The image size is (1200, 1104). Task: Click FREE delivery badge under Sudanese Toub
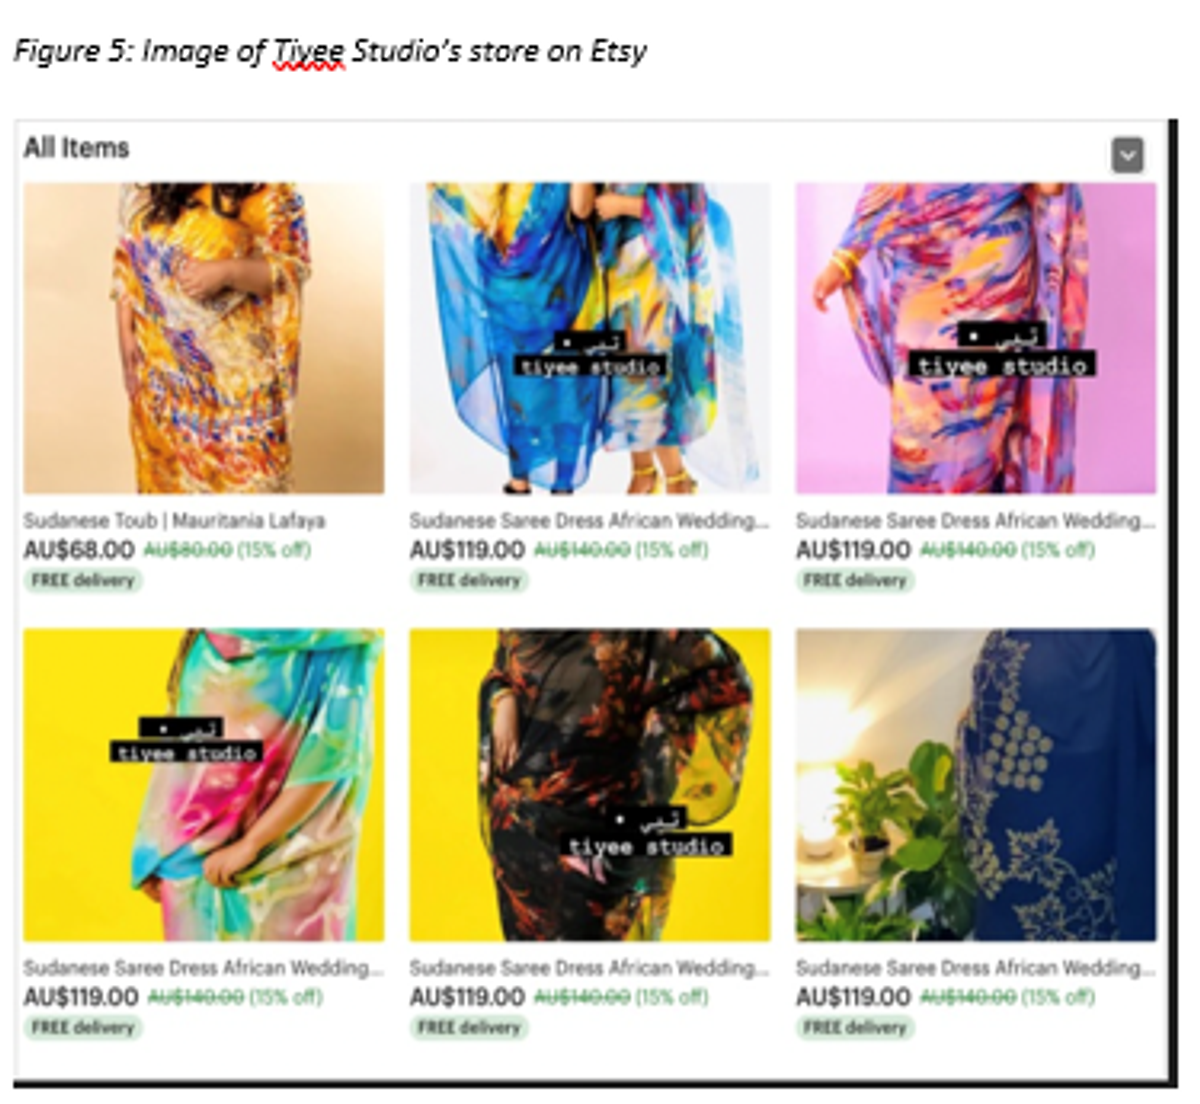tap(83, 580)
